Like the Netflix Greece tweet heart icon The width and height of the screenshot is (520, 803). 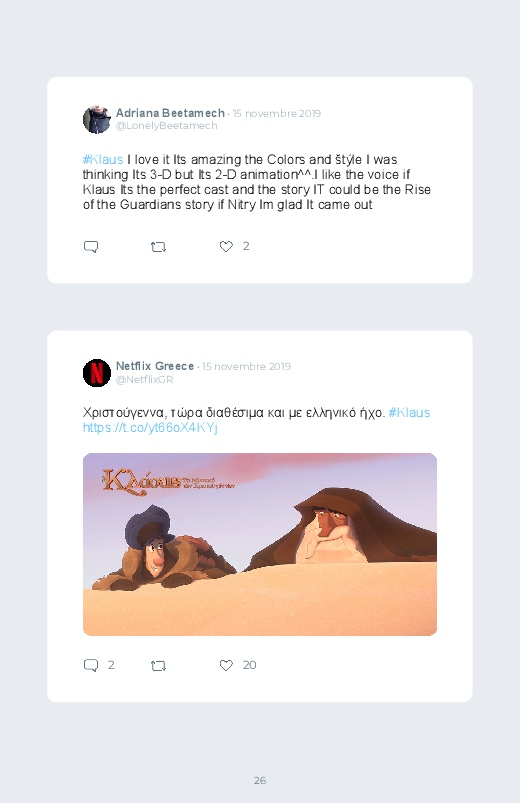(226, 665)
